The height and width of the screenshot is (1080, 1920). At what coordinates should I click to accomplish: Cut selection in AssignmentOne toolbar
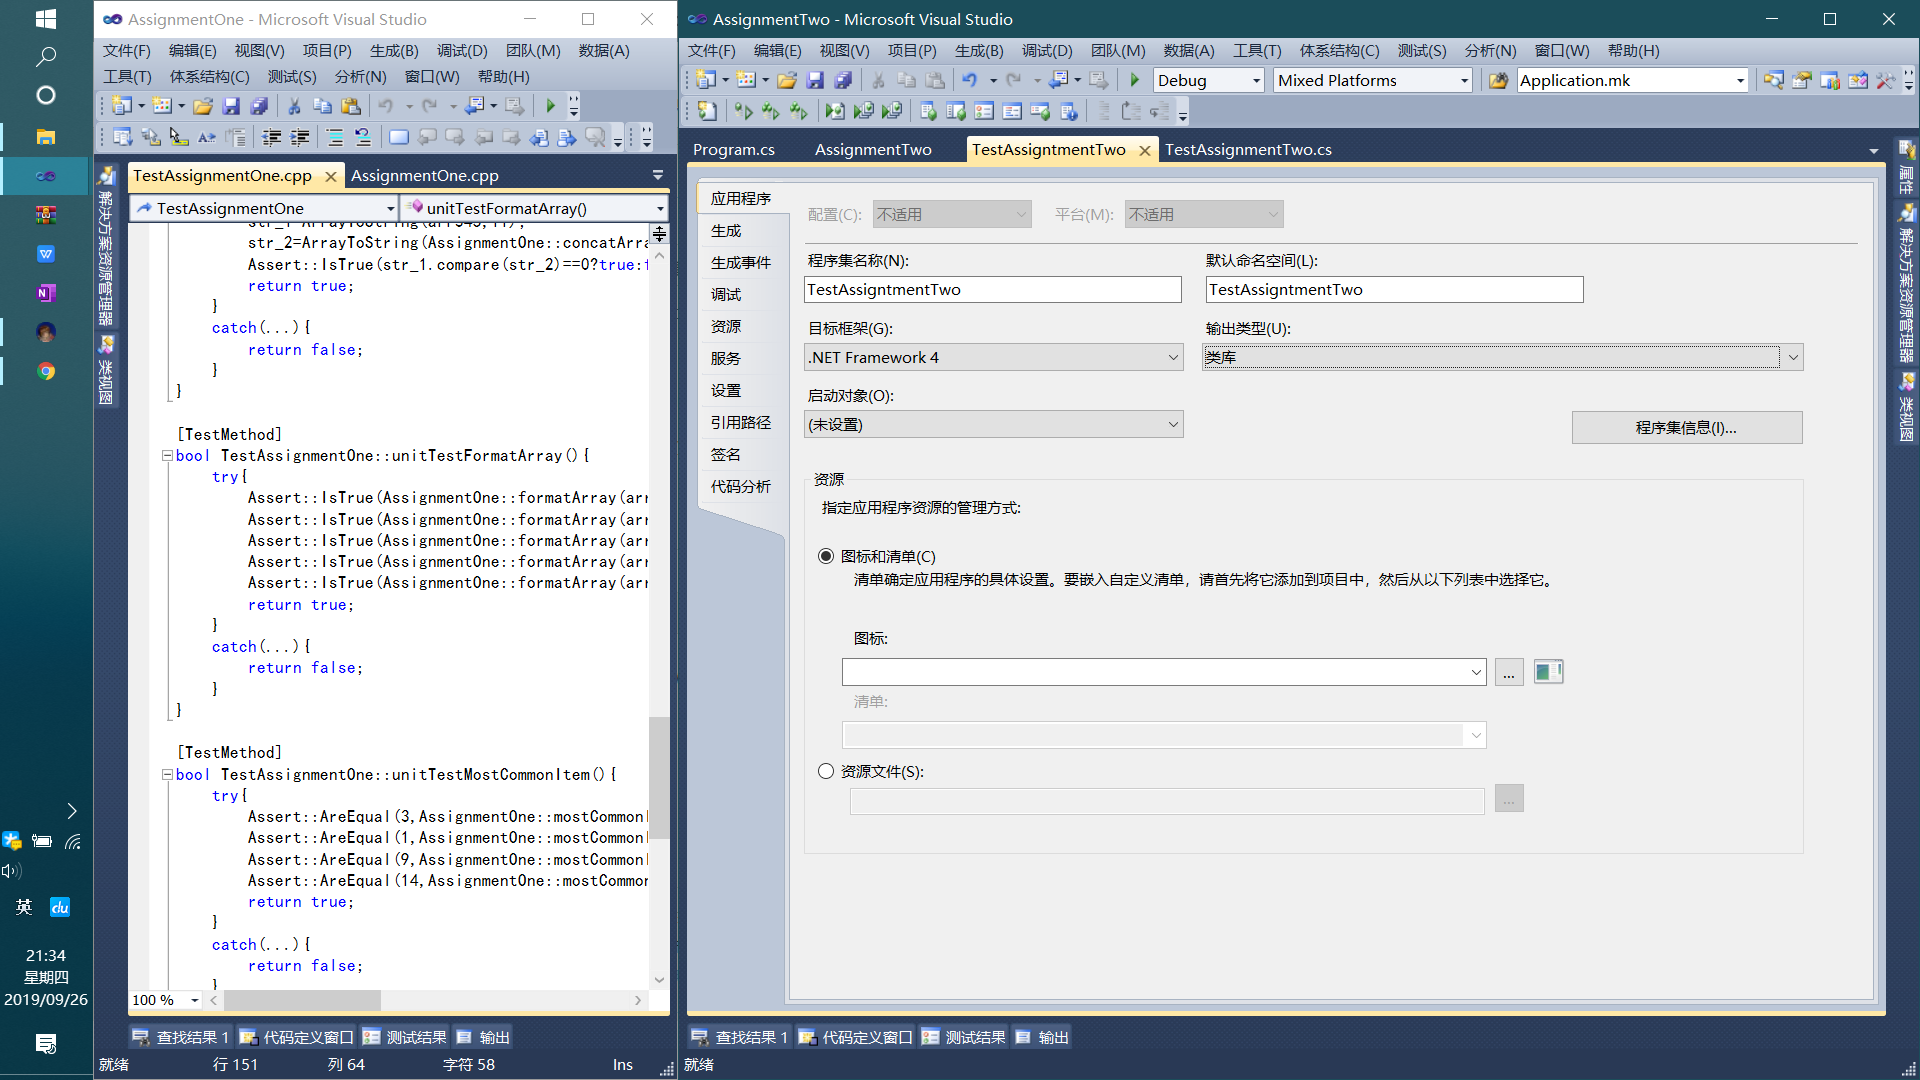point(294,106)
